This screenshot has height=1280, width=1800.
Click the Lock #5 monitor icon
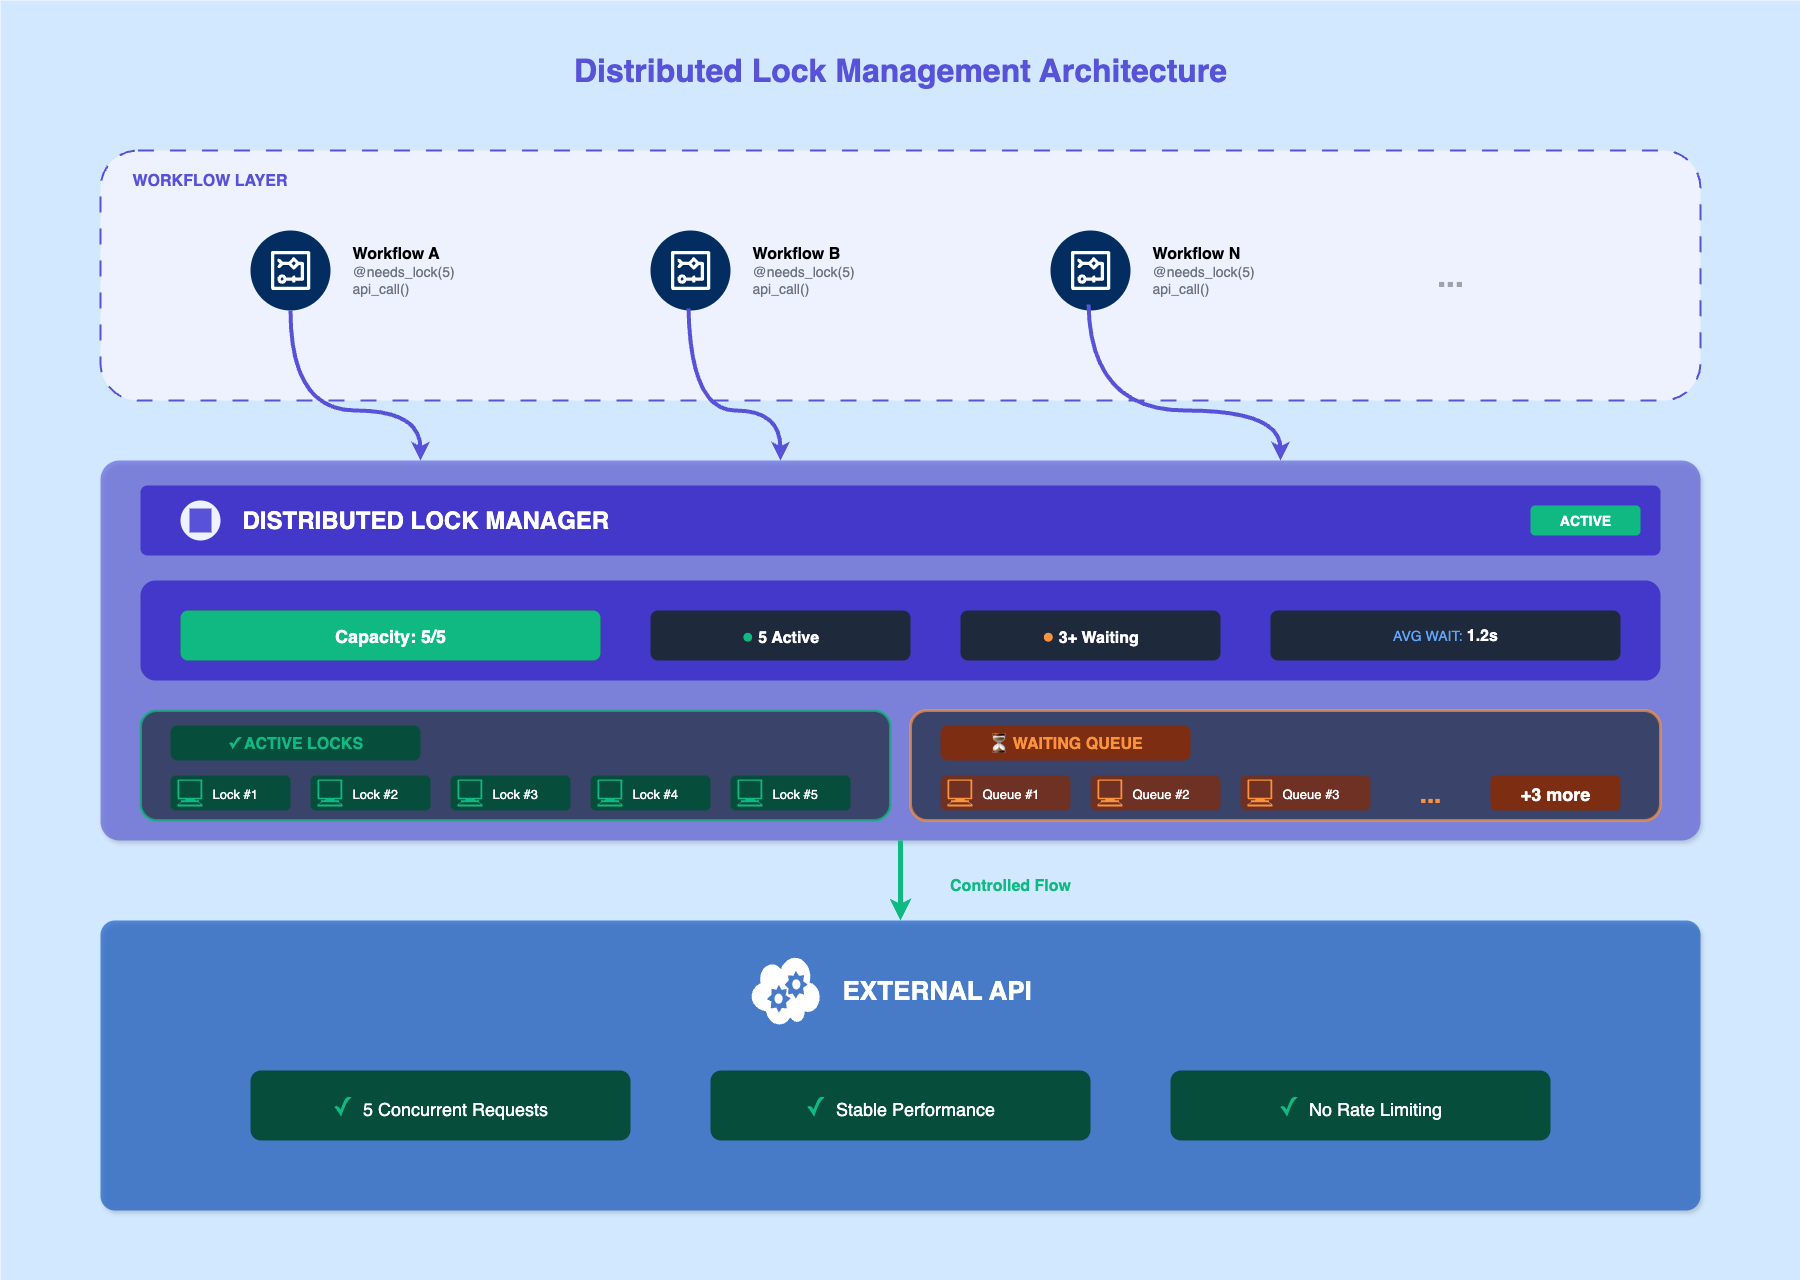click(x=750, y=793)
